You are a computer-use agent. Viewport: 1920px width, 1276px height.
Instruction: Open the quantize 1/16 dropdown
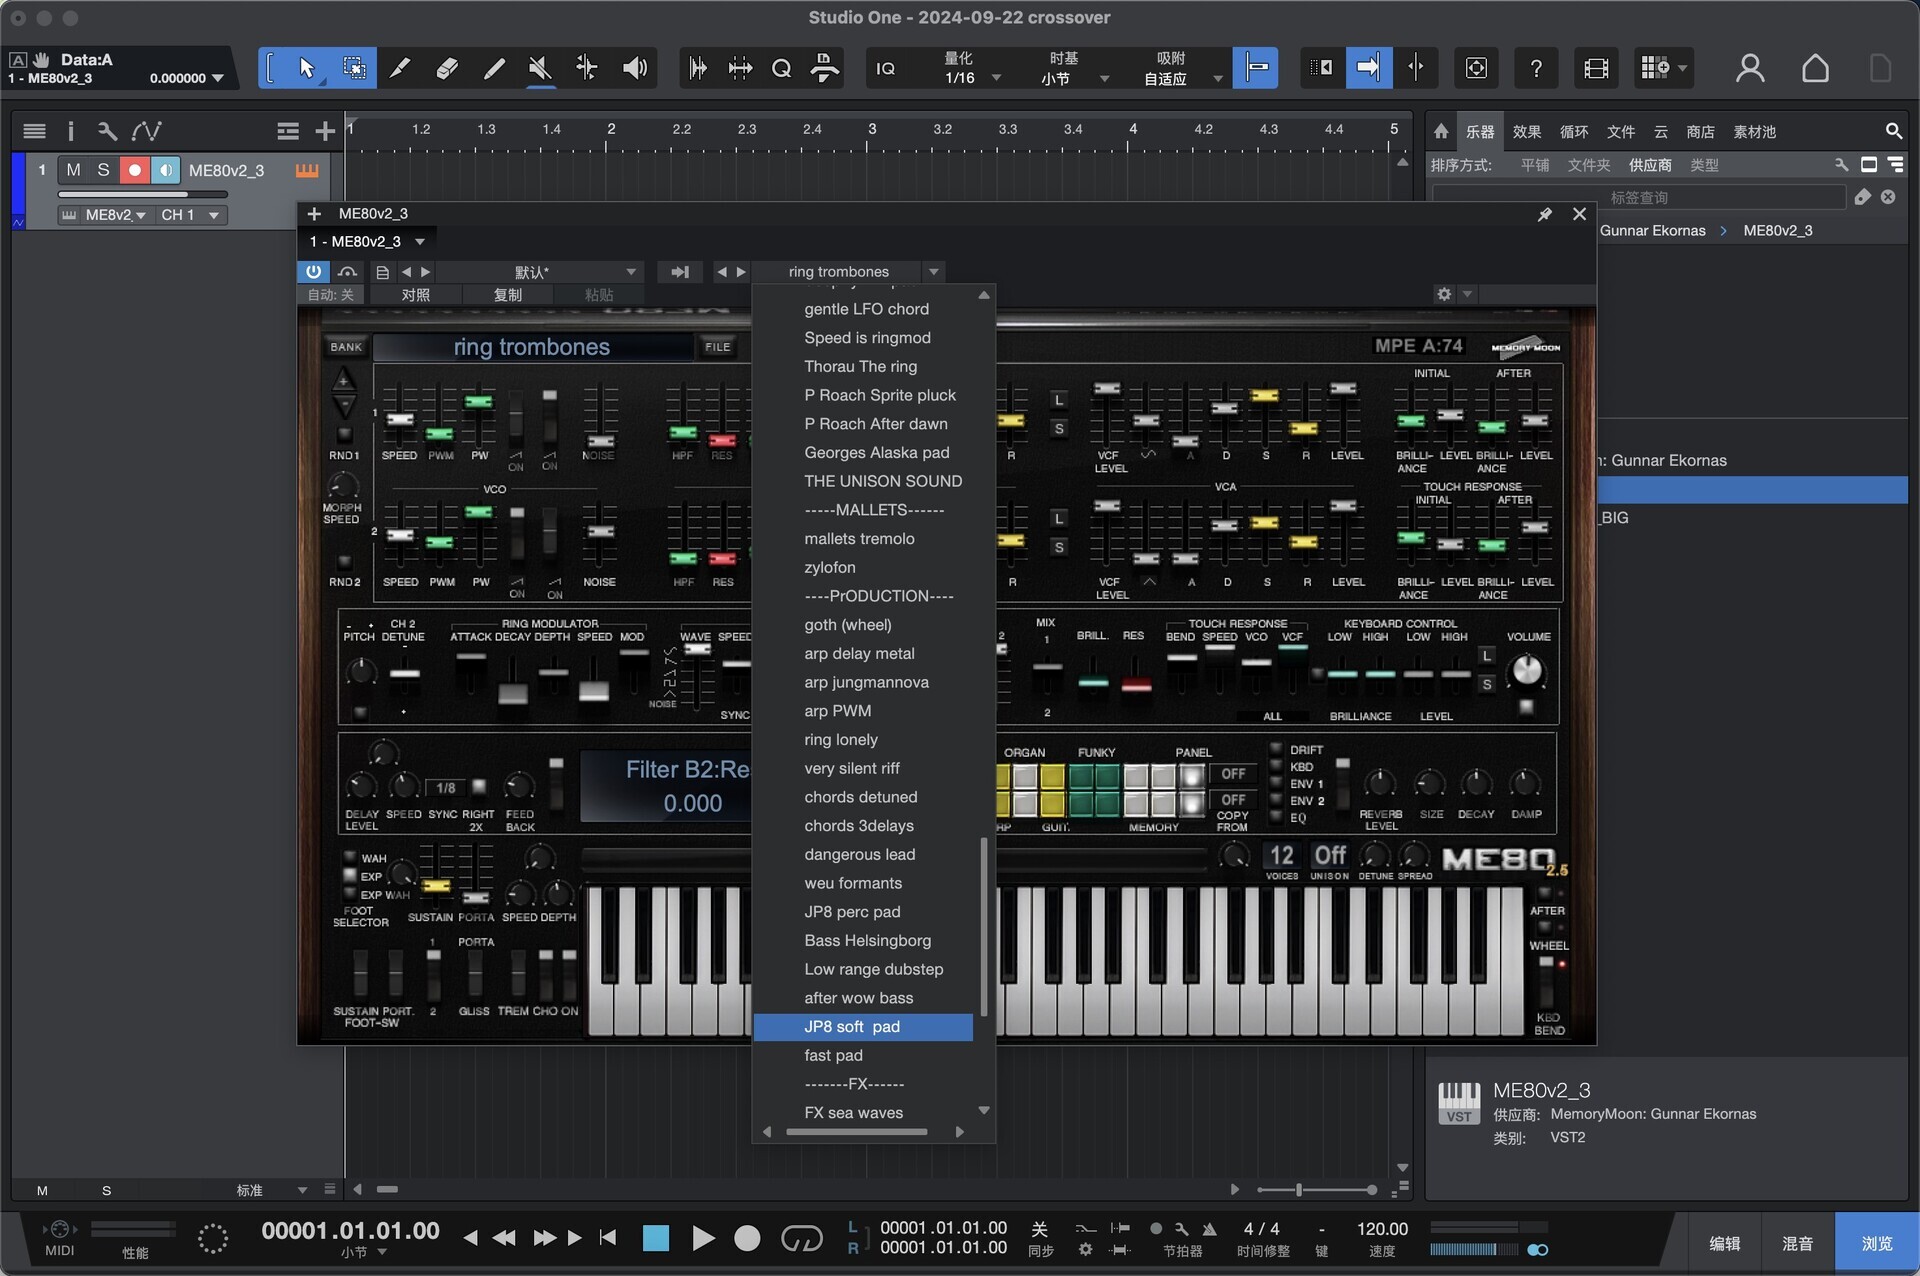(x=996, y=78)
